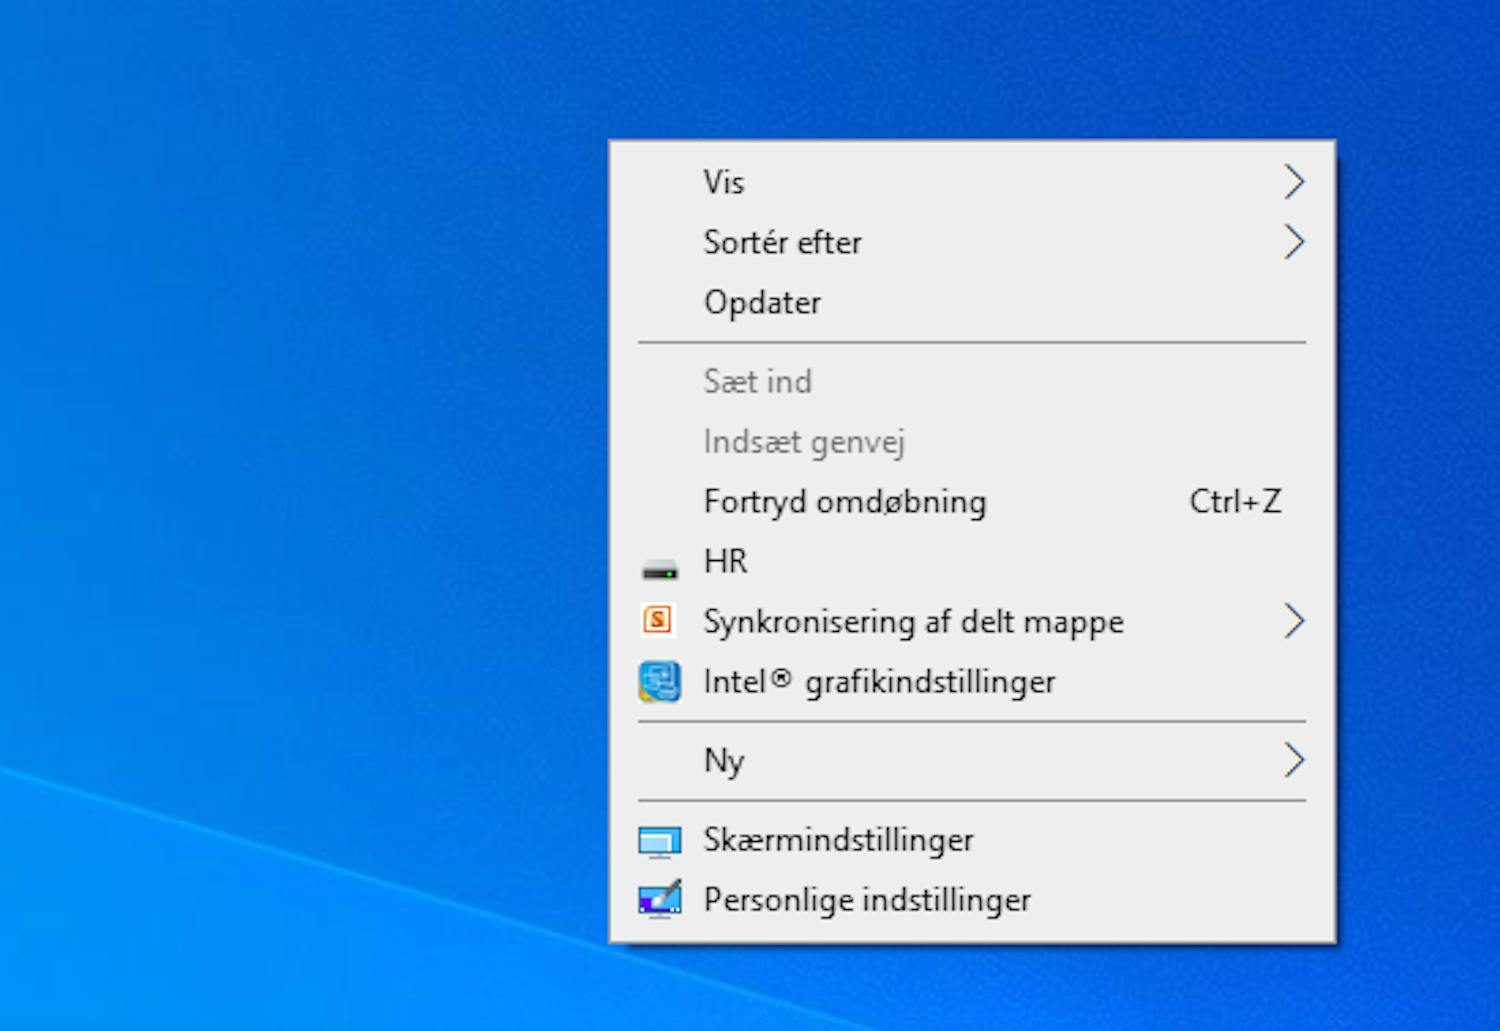Click the Ctrl+Z shortcut label
This screenshot has height=1031, width=1500.
pos(1236,501)
